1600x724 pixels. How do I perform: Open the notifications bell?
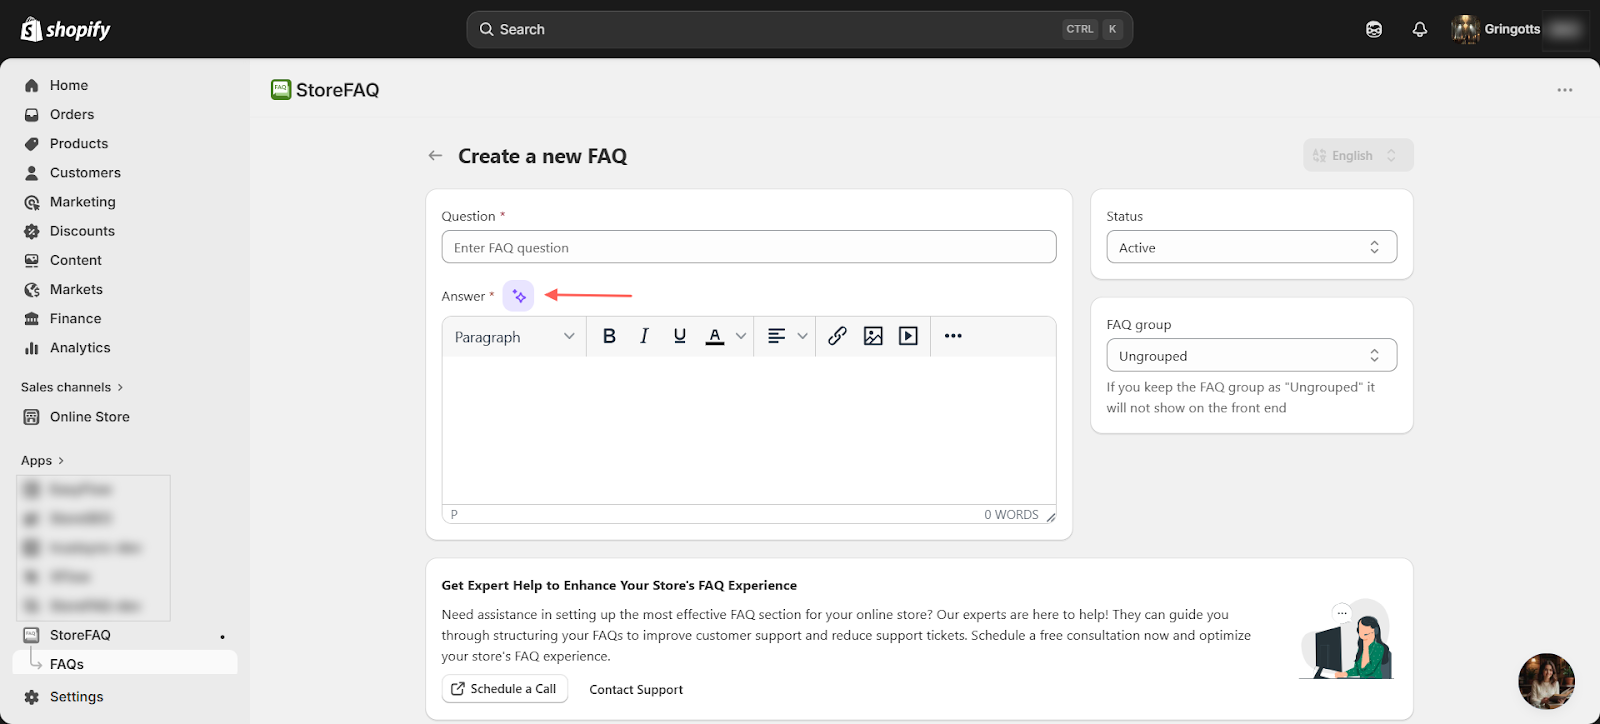click(1419, 29)
